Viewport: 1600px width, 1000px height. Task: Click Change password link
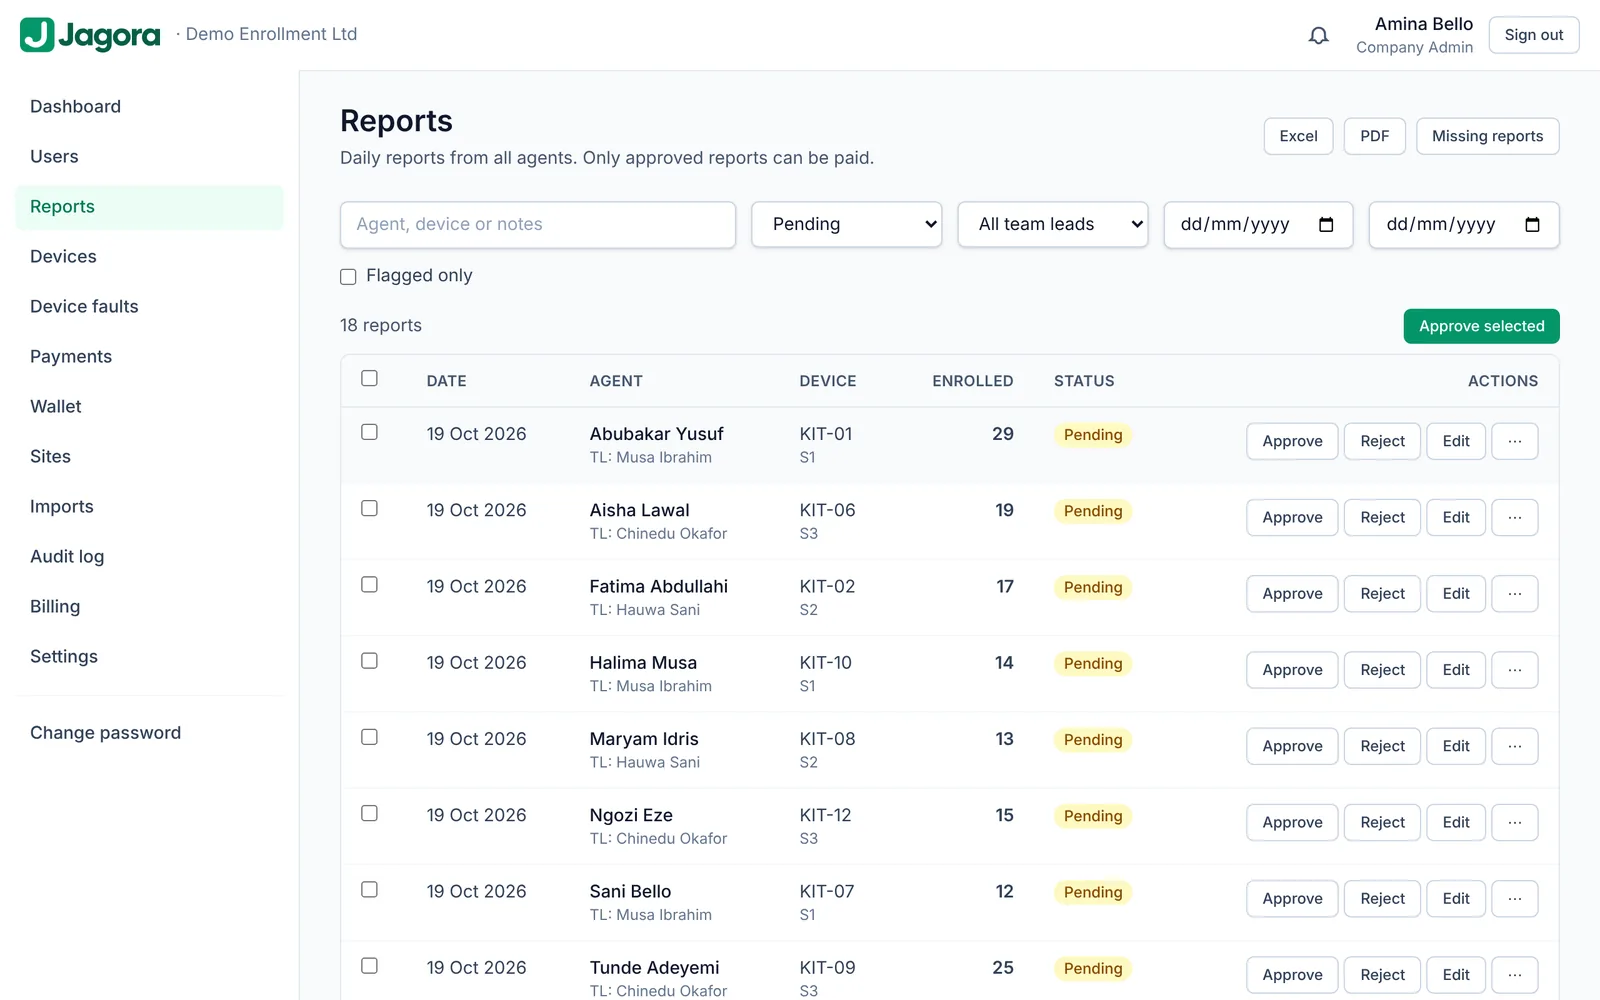[150, 733]
